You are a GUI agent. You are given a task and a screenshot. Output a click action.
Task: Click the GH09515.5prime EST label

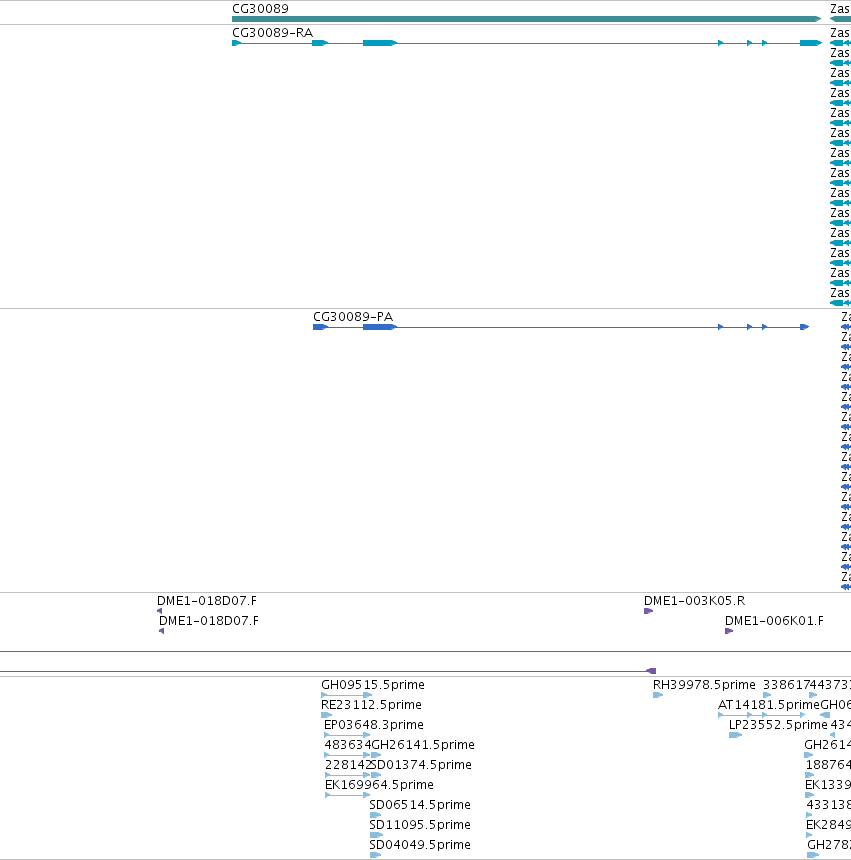point(372,685)
